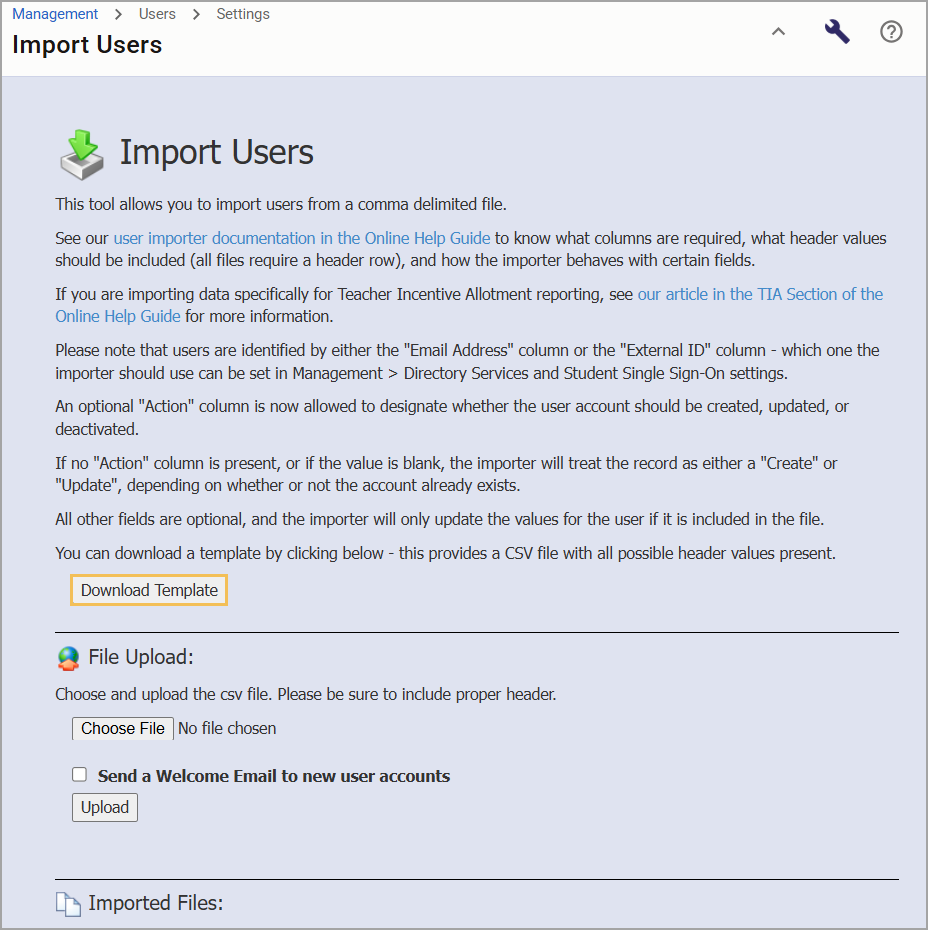Select the Settings breadcrumb item
Screen dimensions: 928x930
point(243,14)
